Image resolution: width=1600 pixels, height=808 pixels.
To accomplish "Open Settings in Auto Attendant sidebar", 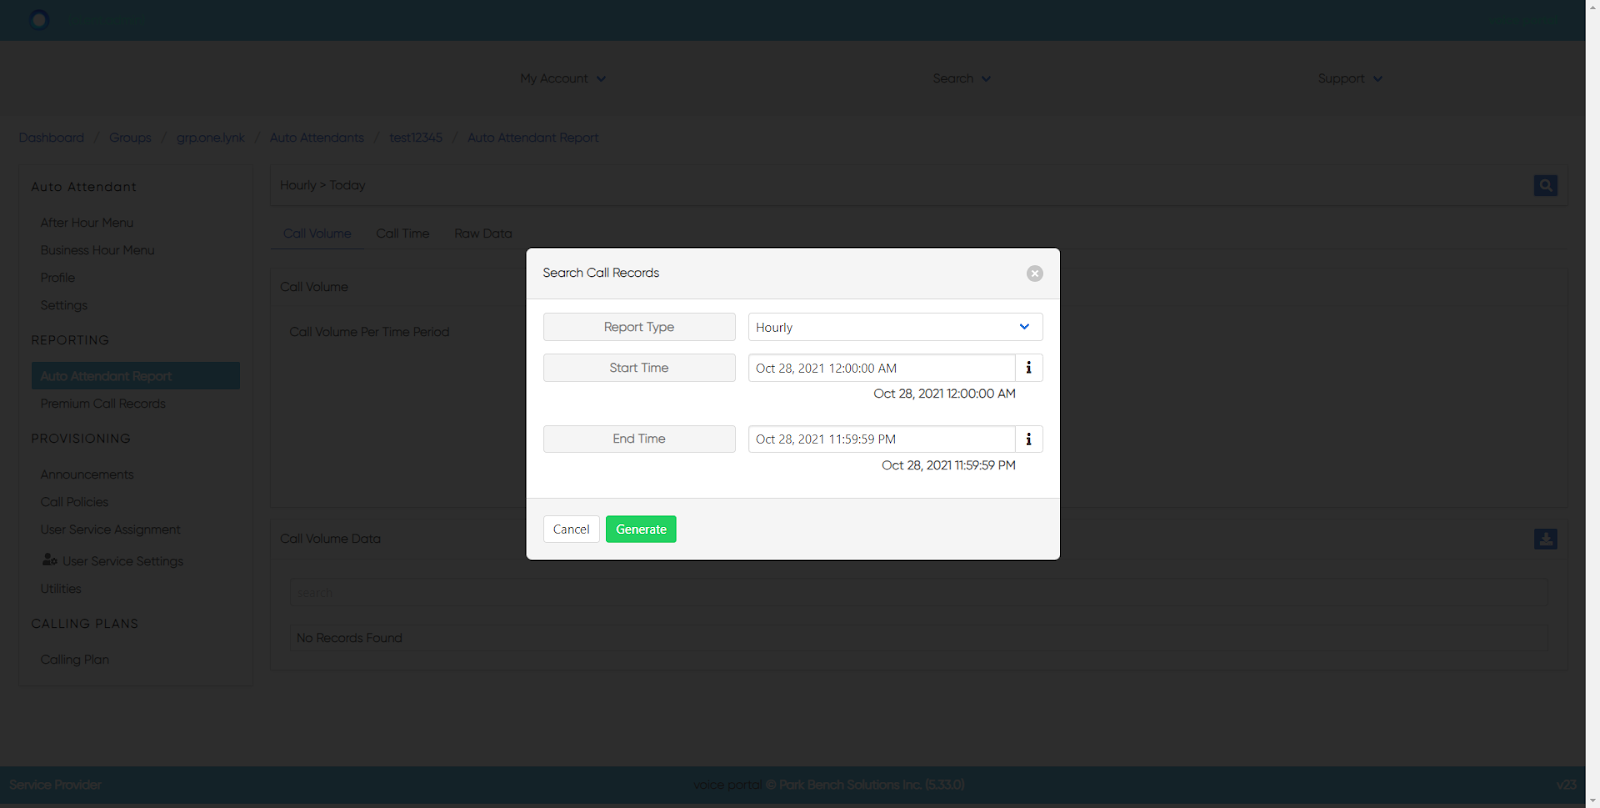I will click(64, 305).
